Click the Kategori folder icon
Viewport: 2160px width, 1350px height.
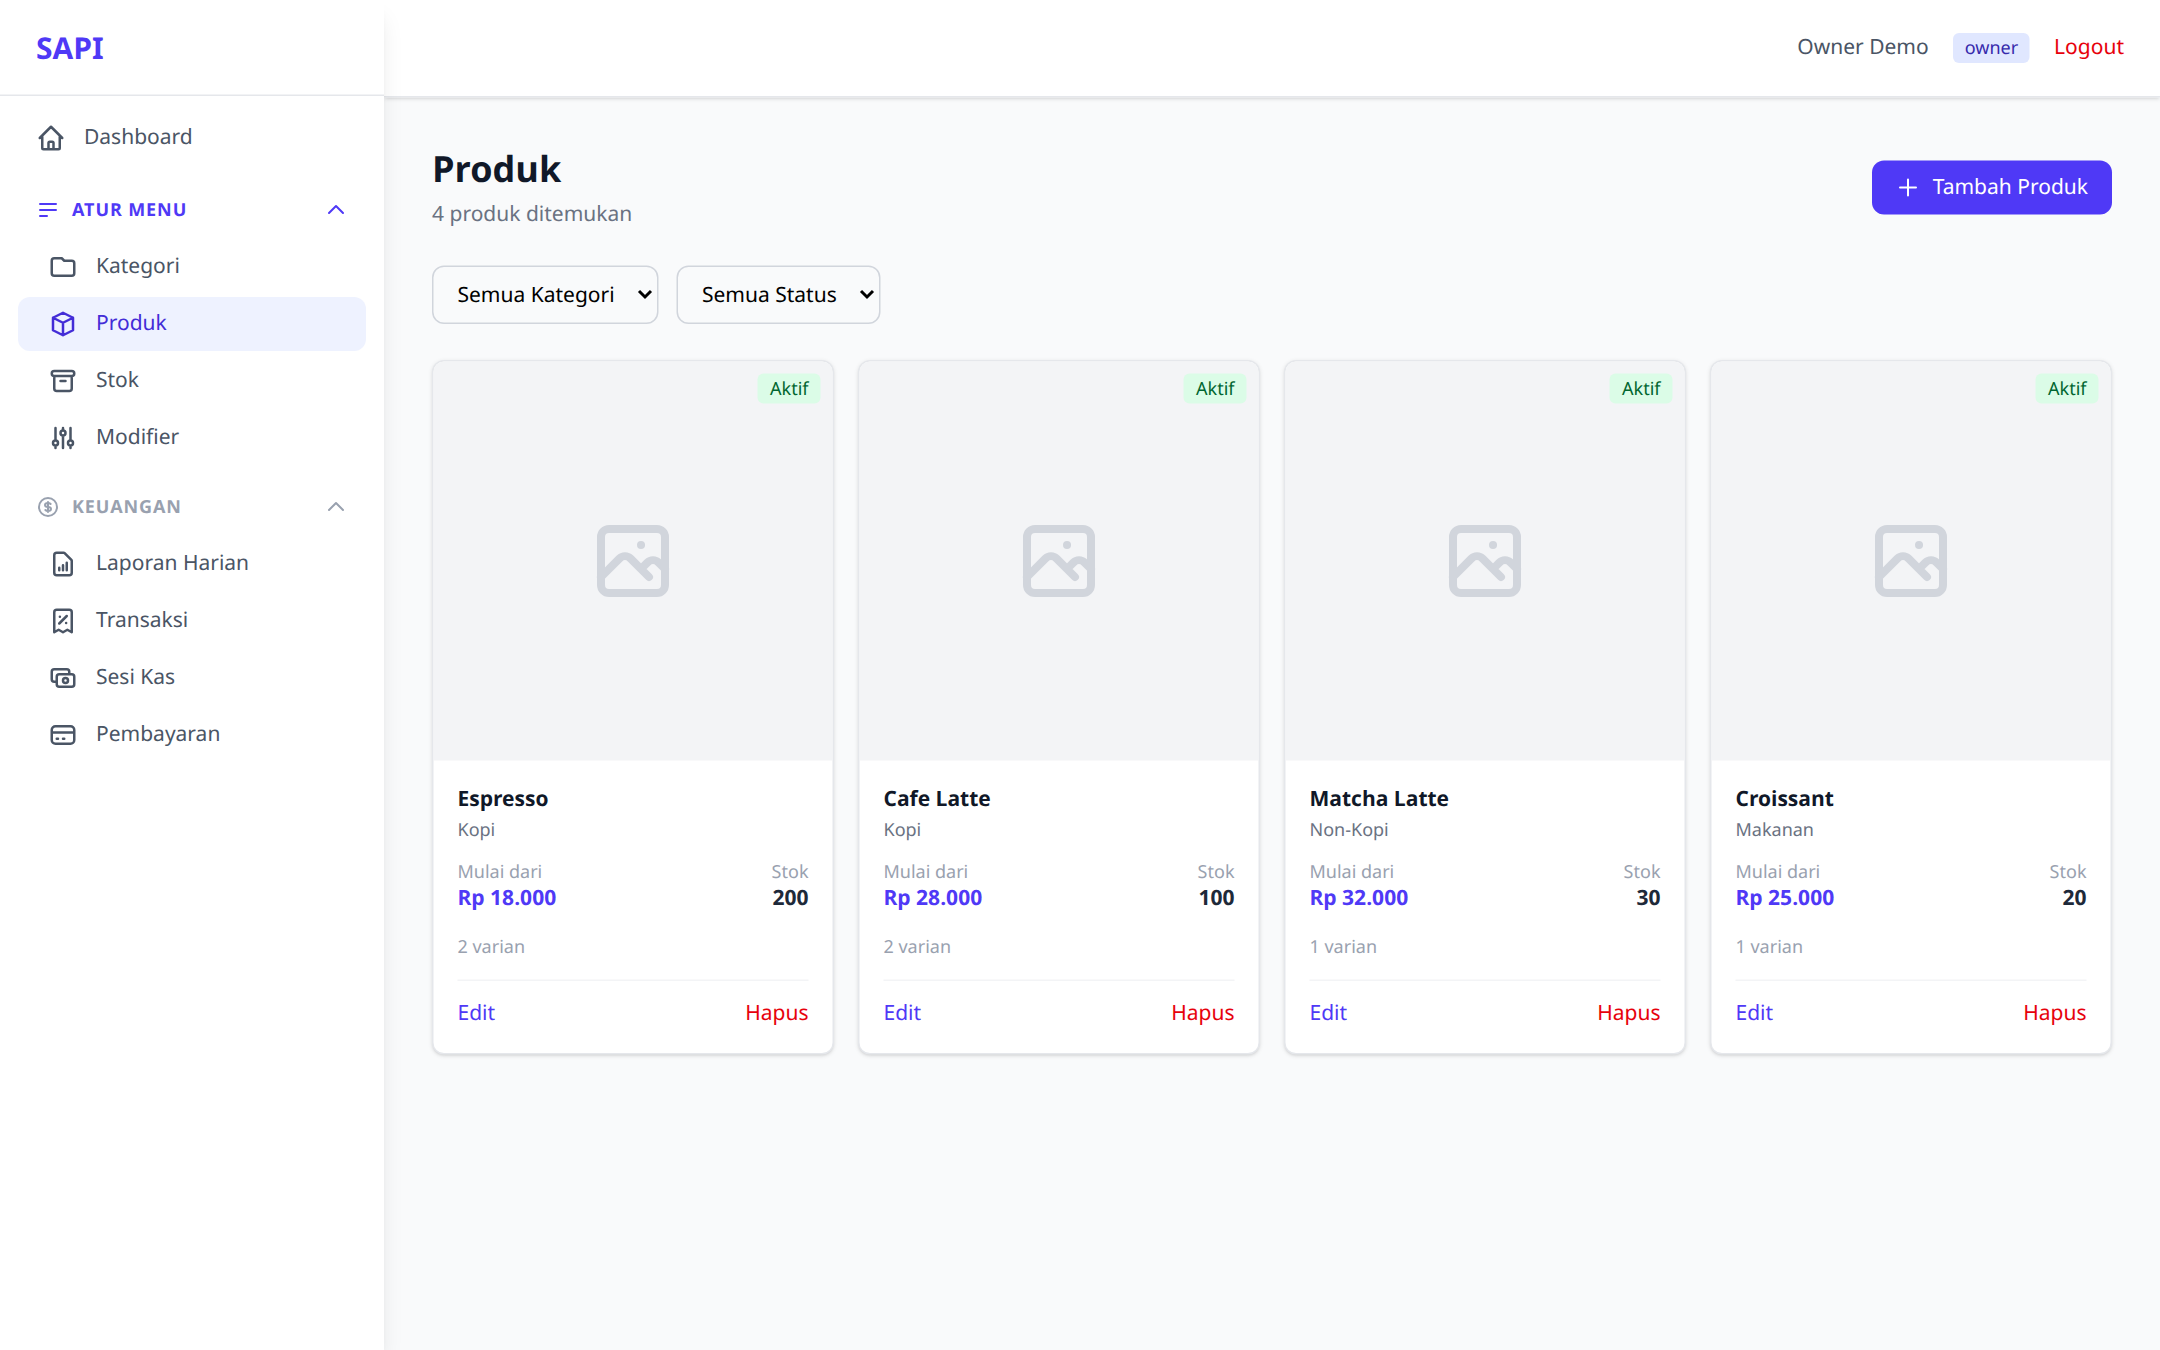coord(63,267)
